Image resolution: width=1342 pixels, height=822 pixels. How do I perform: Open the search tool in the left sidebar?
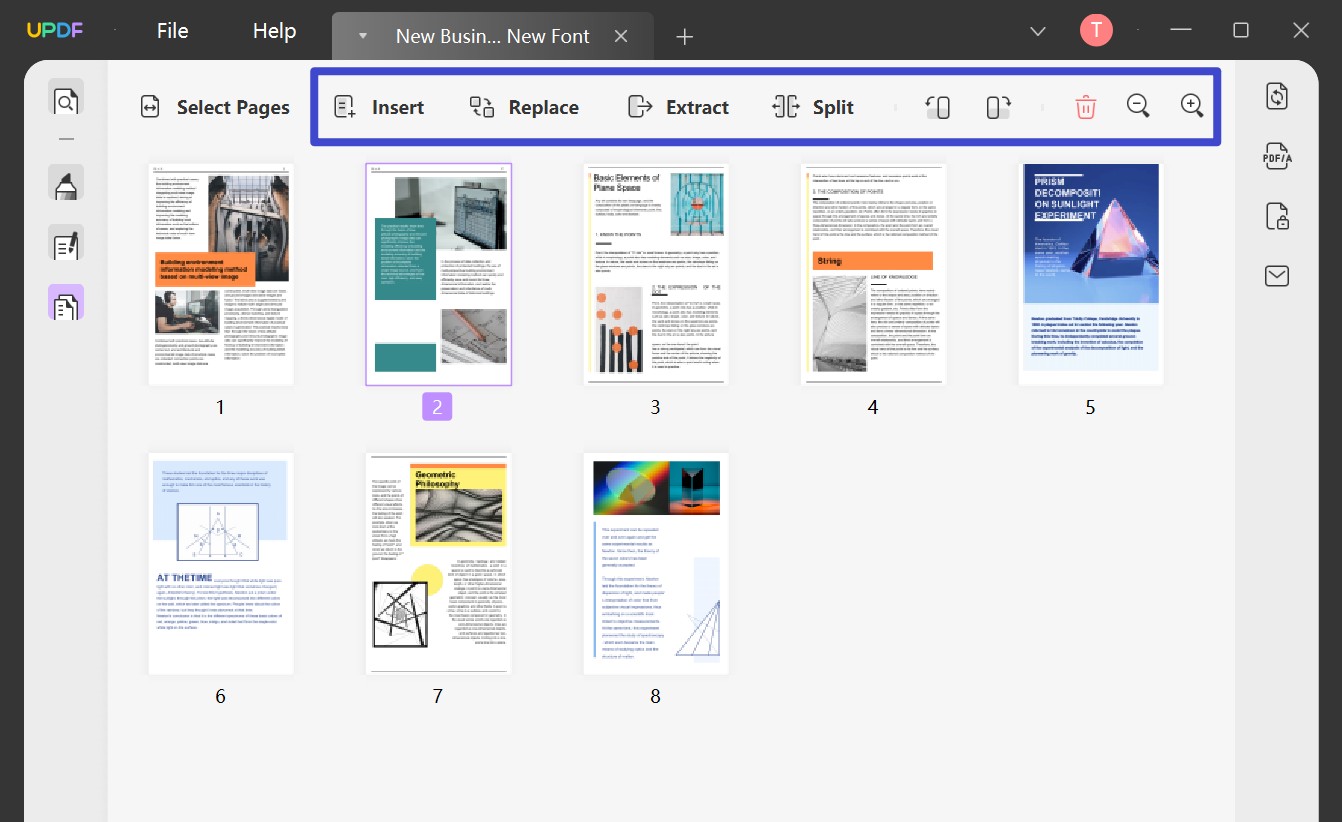pyautogui.click(x=66, y=101)
